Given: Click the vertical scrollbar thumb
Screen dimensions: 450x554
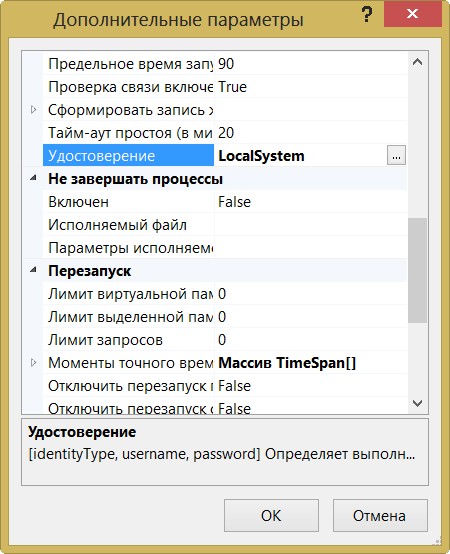Looking at the screenshot, I should click(x=418, y=270).
